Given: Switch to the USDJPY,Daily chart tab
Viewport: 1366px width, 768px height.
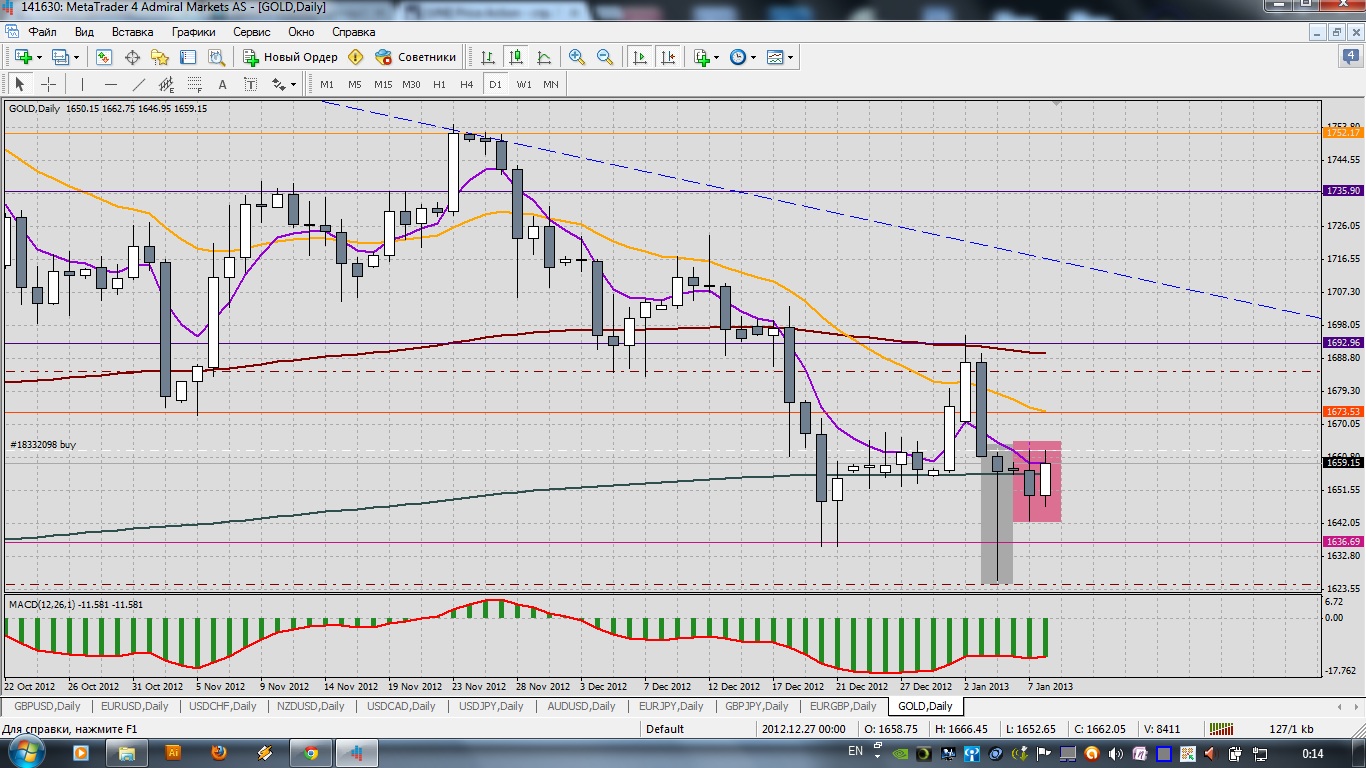Looking at the screenshot, I should tap(491, 706).
